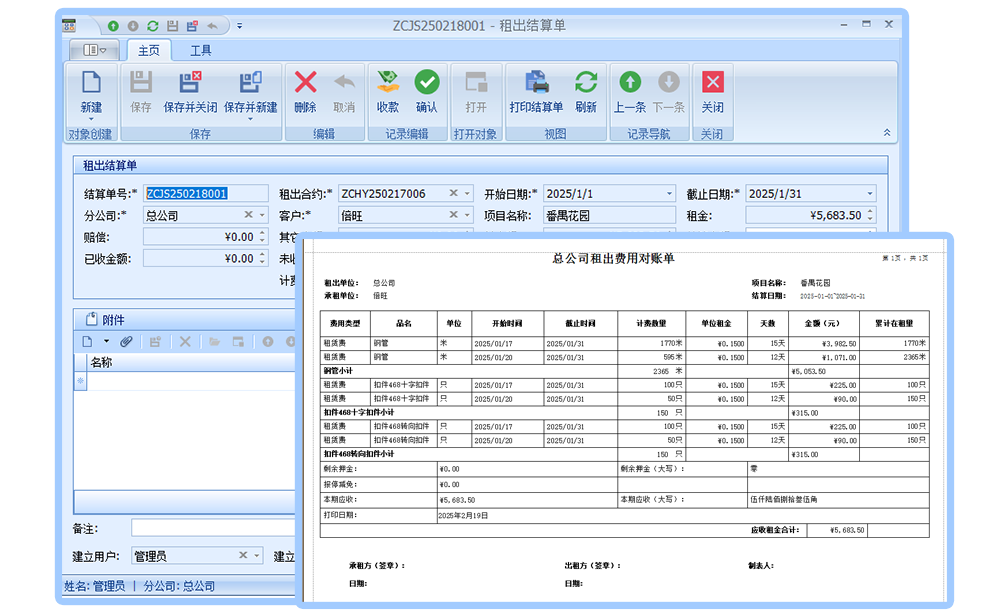Click the paperclip attach icon in 附件 panel
This screenshot has height=612, width=1000.
(125, 341)
